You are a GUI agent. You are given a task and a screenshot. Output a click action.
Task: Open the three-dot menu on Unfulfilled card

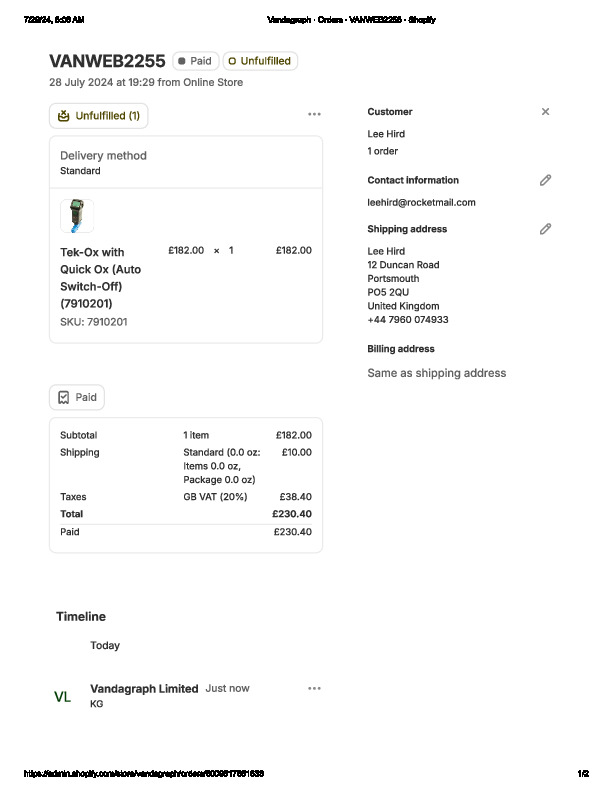(x=314, y=115)
